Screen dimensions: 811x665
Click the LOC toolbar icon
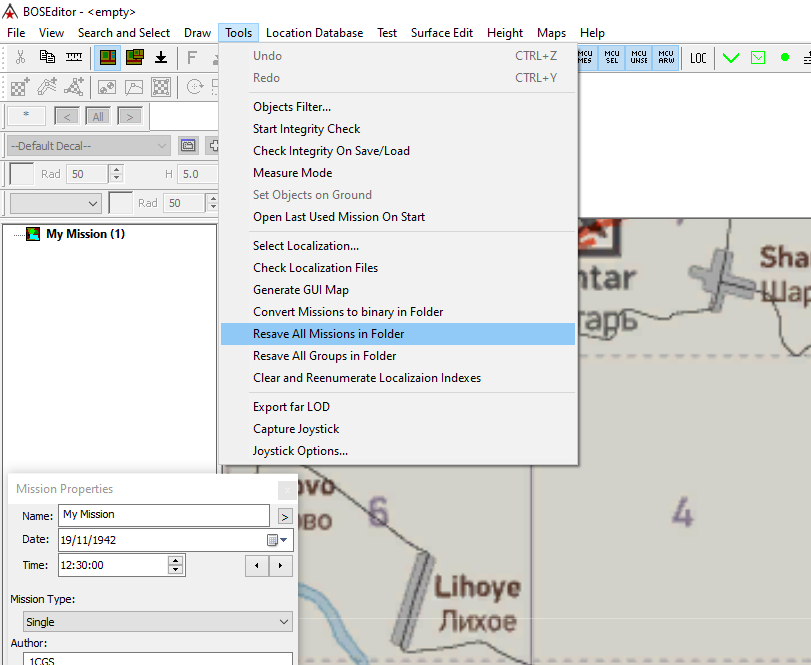tap(698, 58)
